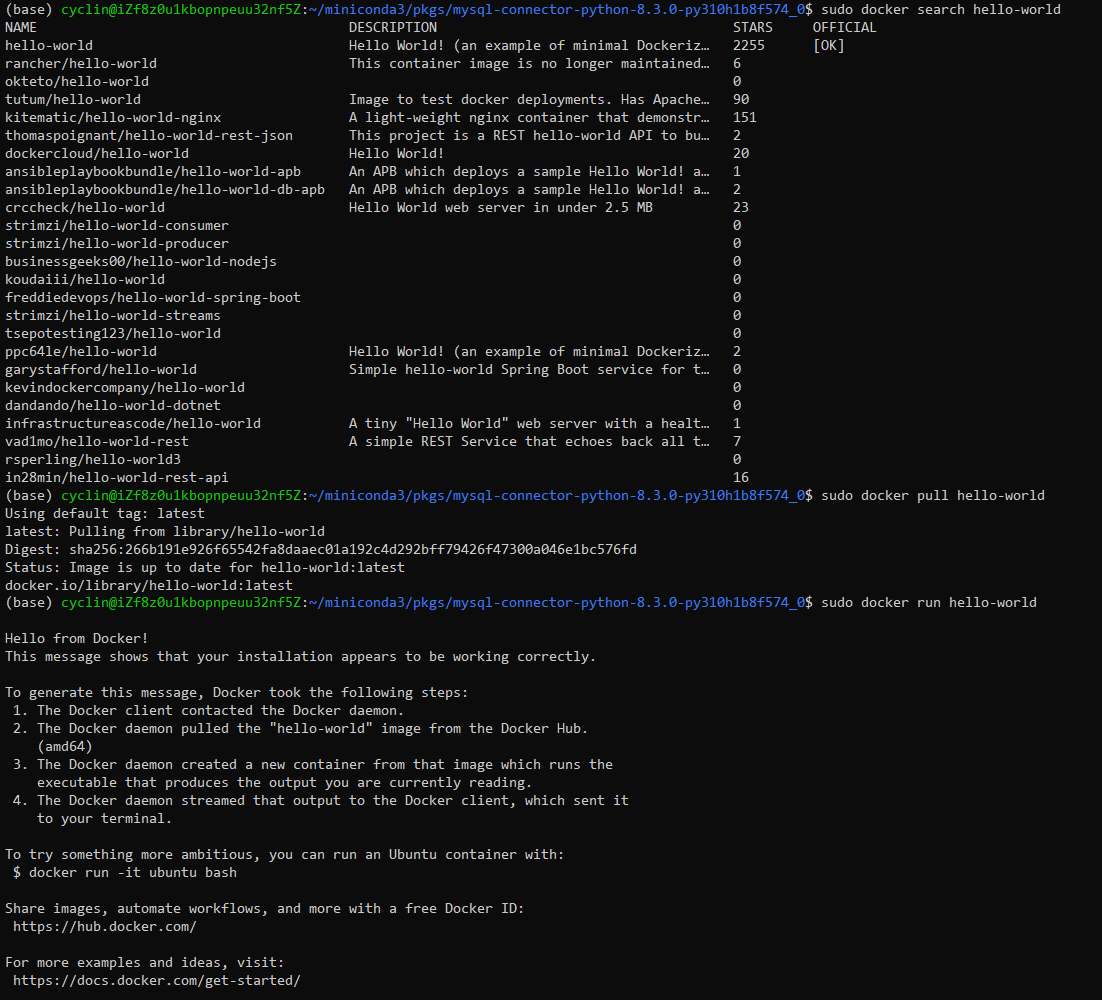
Task: Select strimzi/hello-world-streams image name
Action: (x=113, y=316)
